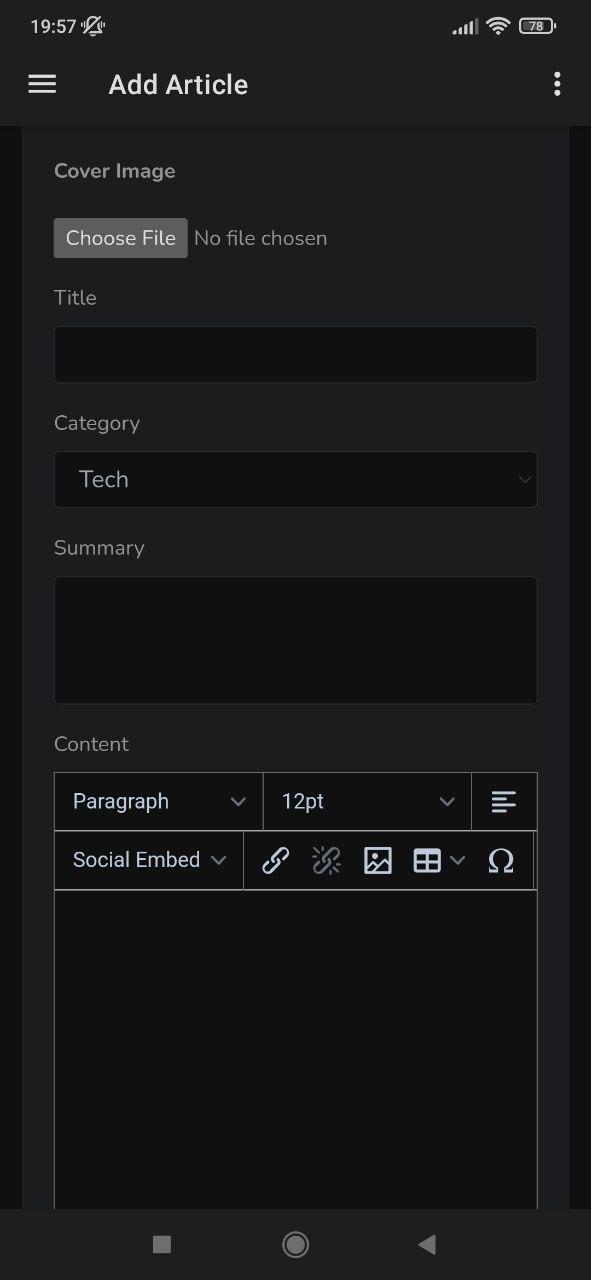
Task: Click the insert table icon
Action: click(427, 860)
